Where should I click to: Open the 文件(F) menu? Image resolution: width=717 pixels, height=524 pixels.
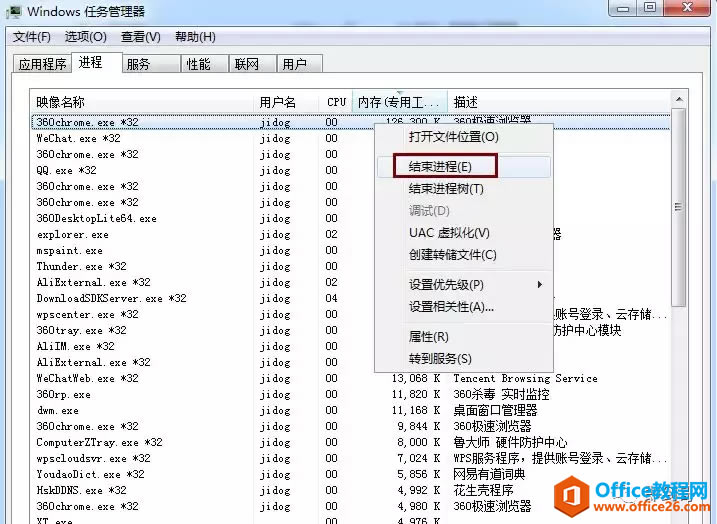click(x=32, y=37)
